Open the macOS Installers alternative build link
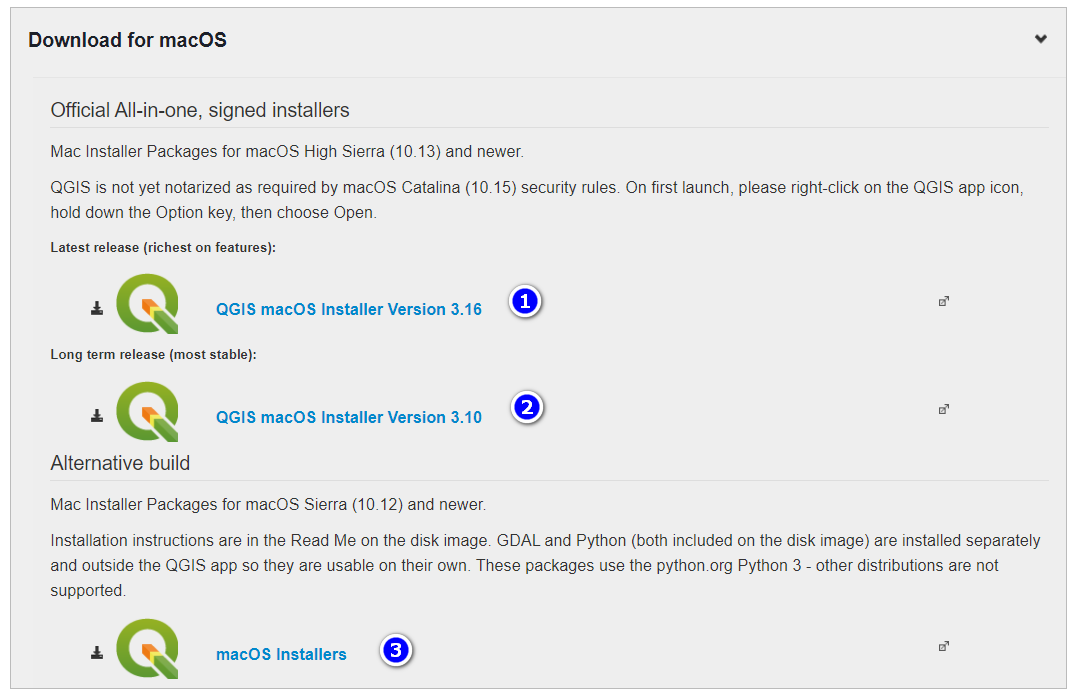The image size is (1075, 695). point(281,655)
